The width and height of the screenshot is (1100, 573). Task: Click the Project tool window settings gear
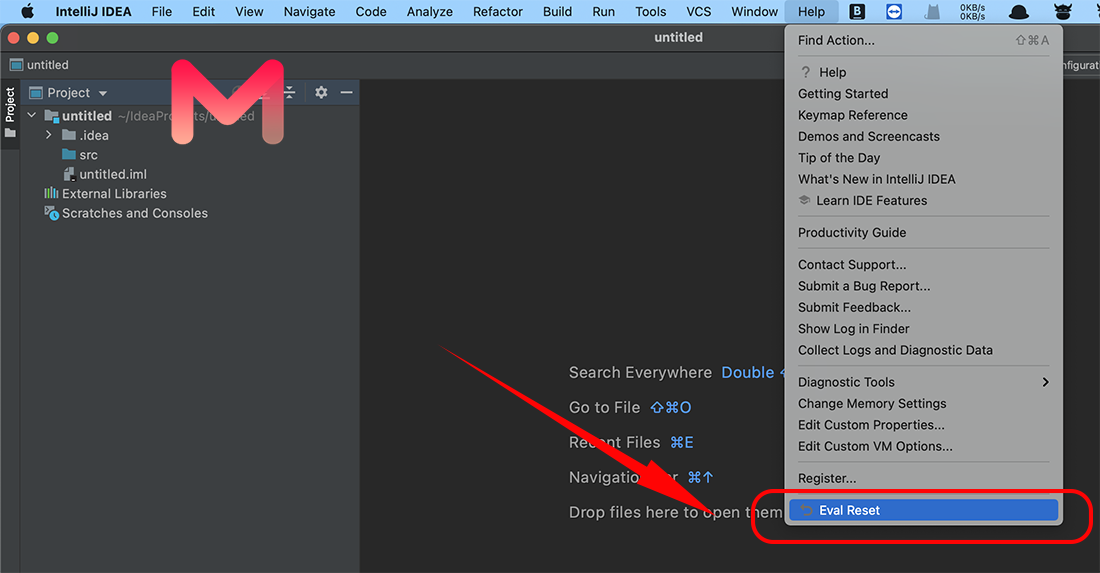(321, 93)
